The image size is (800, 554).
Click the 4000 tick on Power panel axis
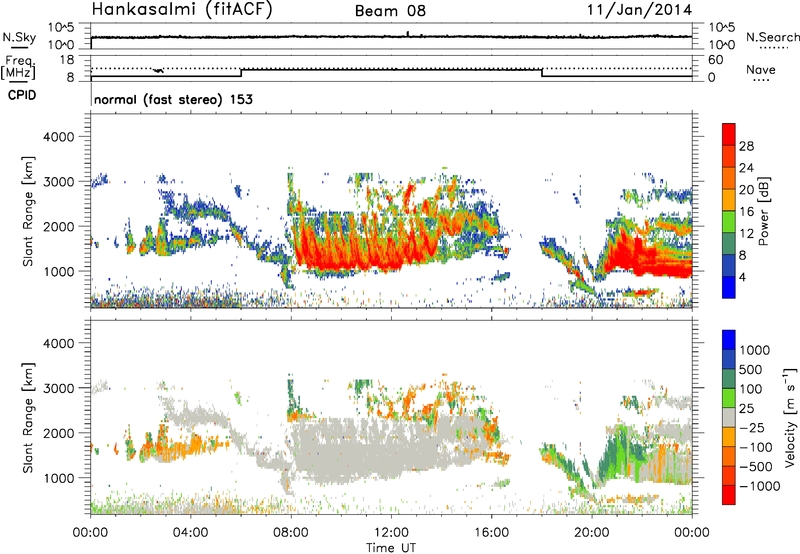59,137
